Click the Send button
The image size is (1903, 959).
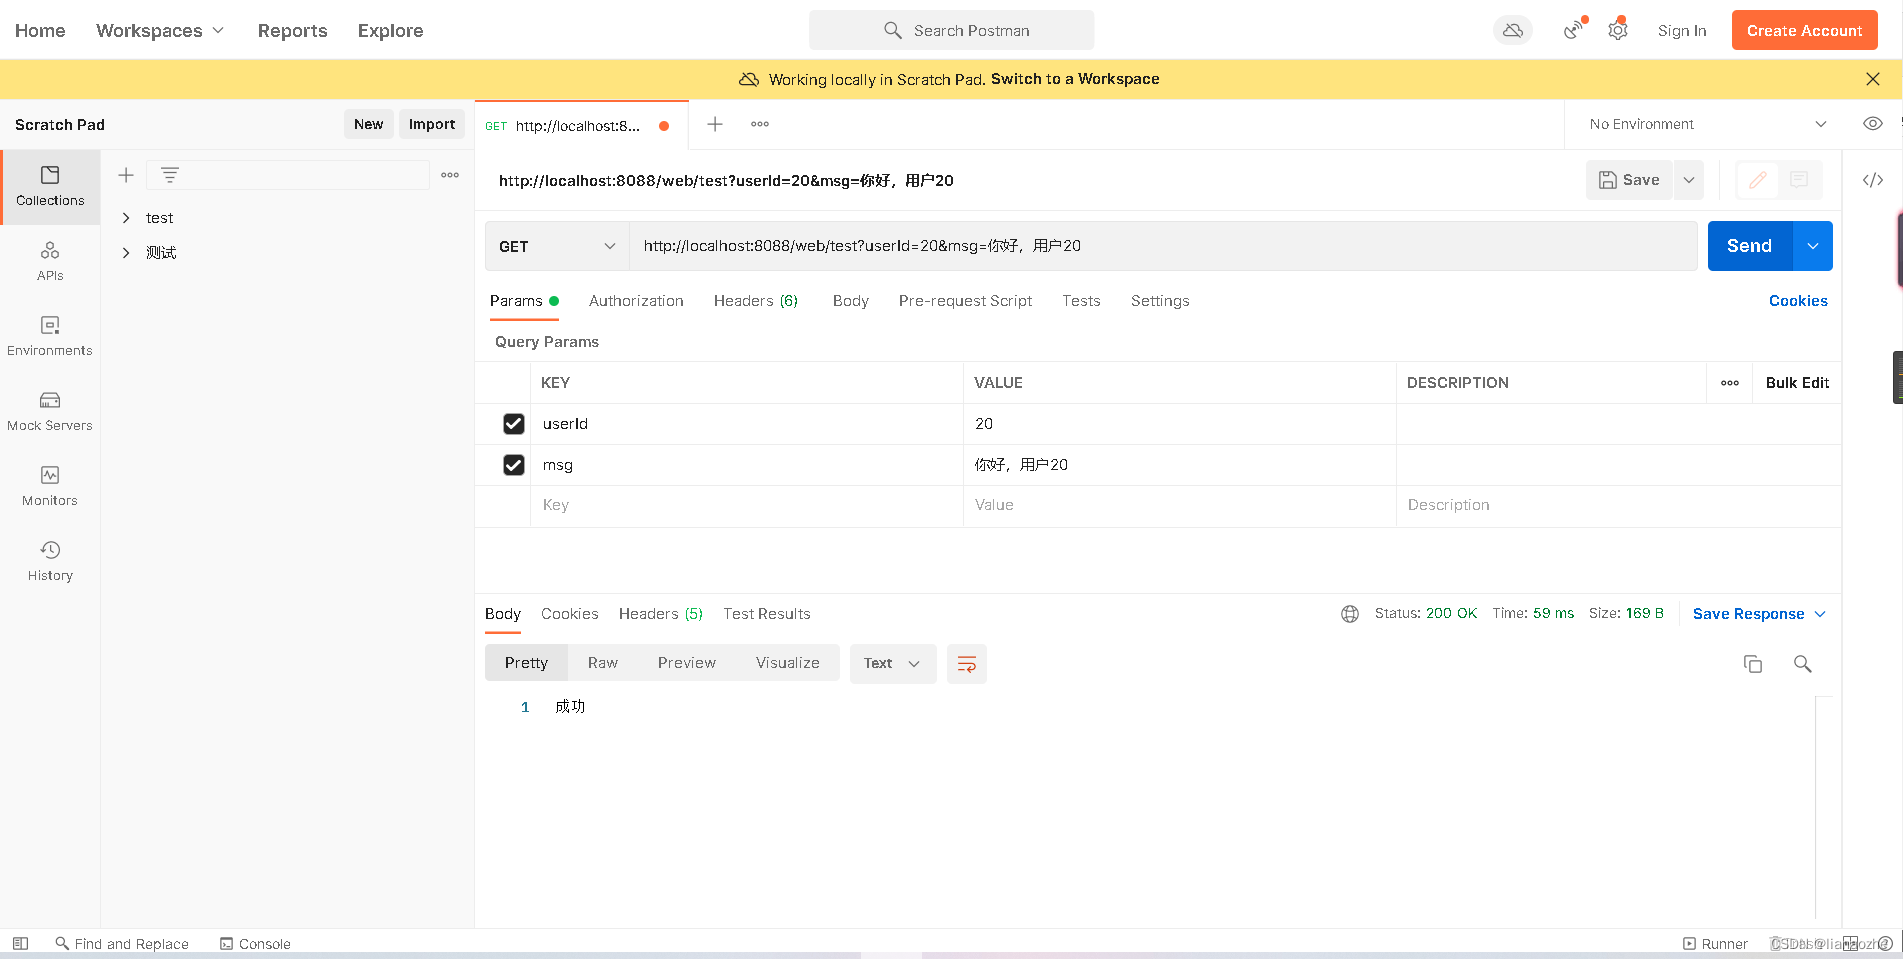1748,246
